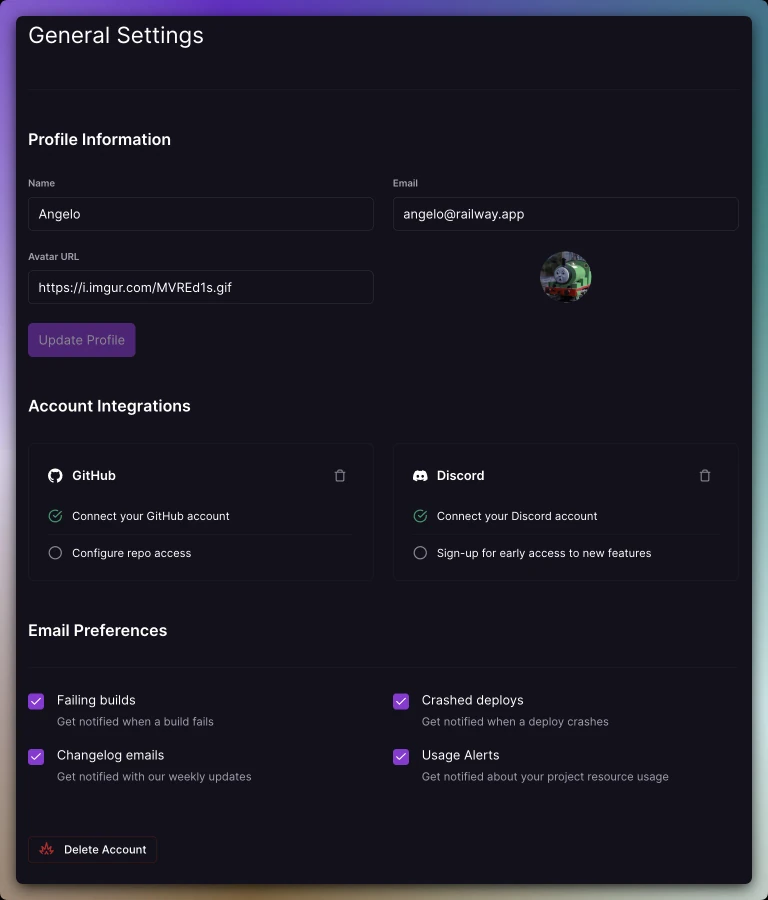This screenshot has height=900, width=768.
Task: Focus the Email input field
Action: tap(565, 214)
